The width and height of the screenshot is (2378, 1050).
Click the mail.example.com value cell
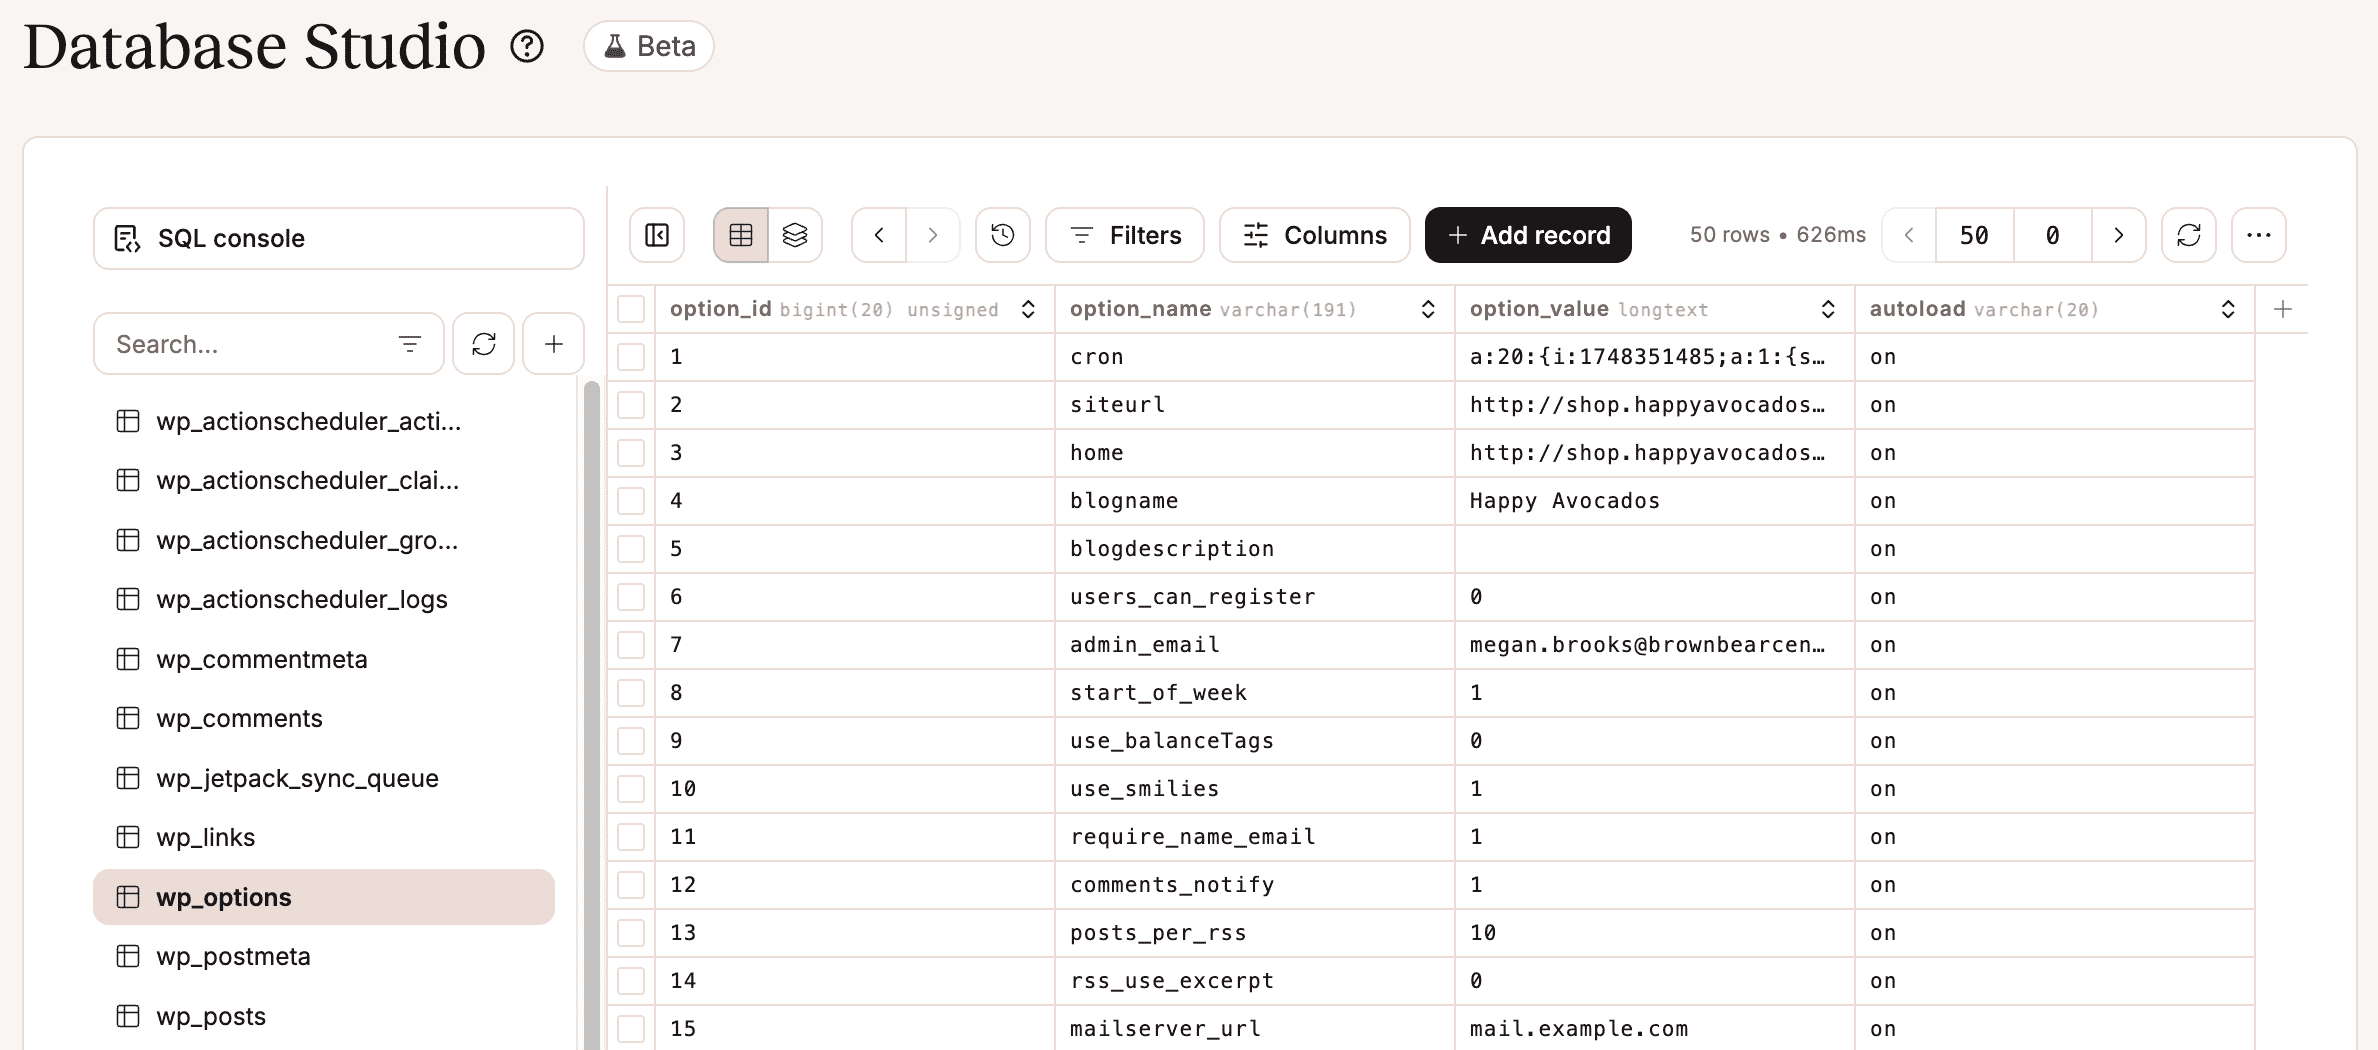coord(1655,1028)
